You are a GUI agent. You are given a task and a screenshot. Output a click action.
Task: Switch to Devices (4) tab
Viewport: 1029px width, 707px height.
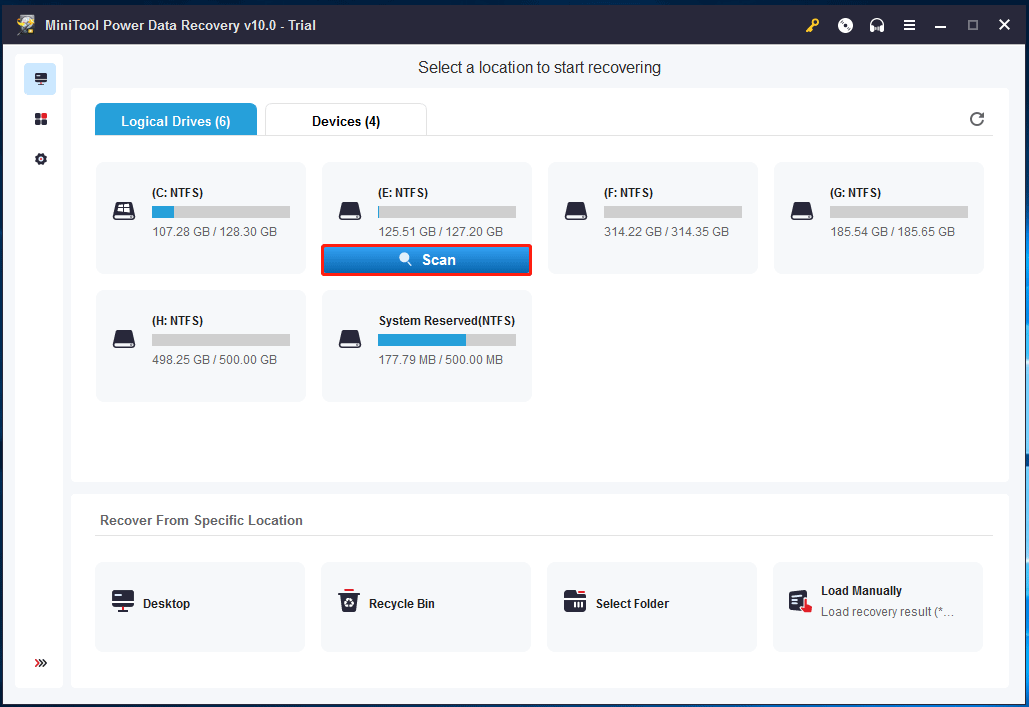(x=346, y=119)
